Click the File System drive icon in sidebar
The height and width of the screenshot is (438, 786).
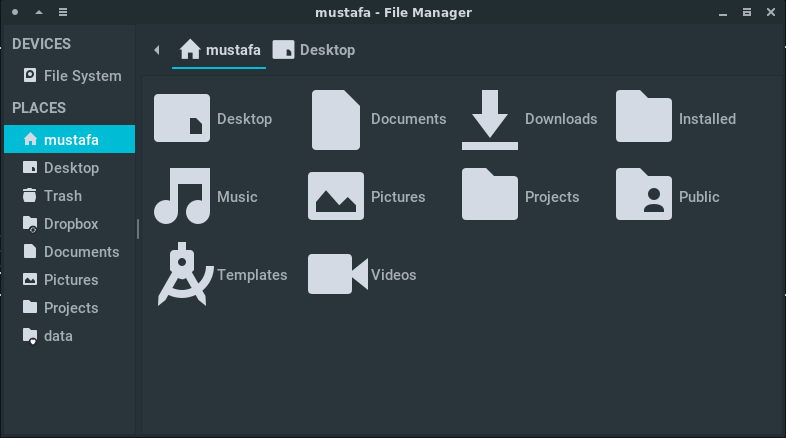30,75
